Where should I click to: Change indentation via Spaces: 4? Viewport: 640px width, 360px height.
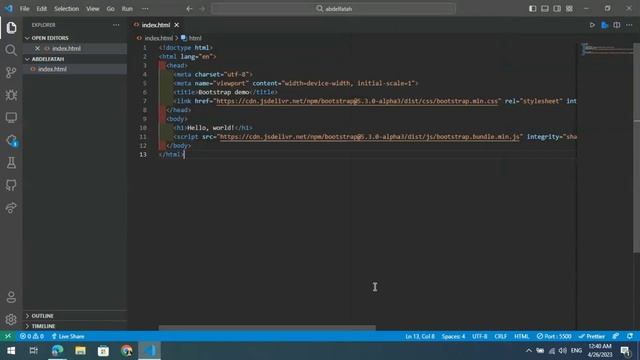pyautogui.click(x=453, y=336)
